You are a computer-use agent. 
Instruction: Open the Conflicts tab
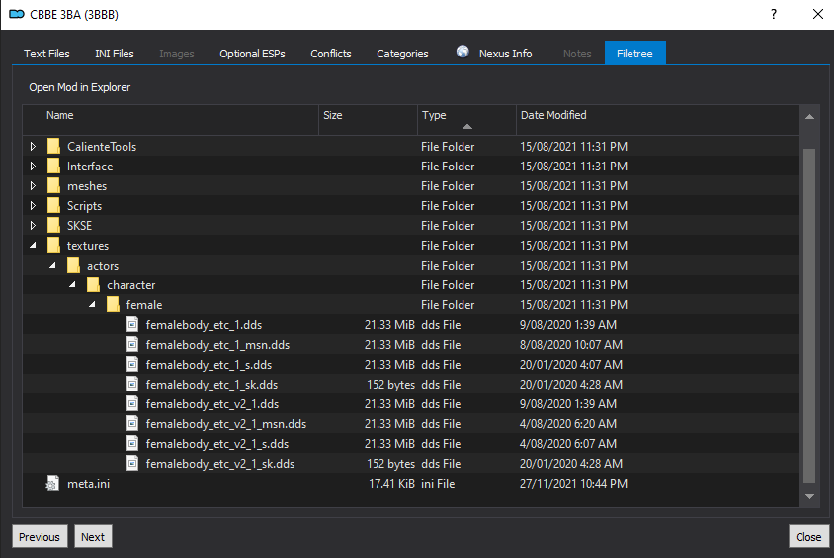[331, 53]
